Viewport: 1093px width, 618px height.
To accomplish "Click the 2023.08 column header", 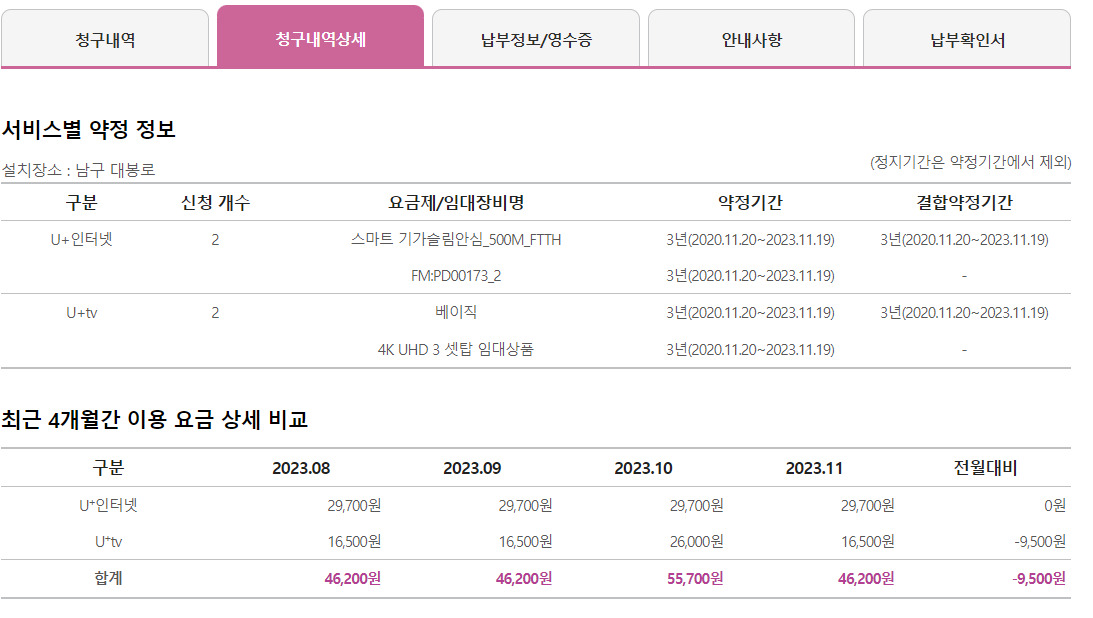I will [x=301, y=468].
